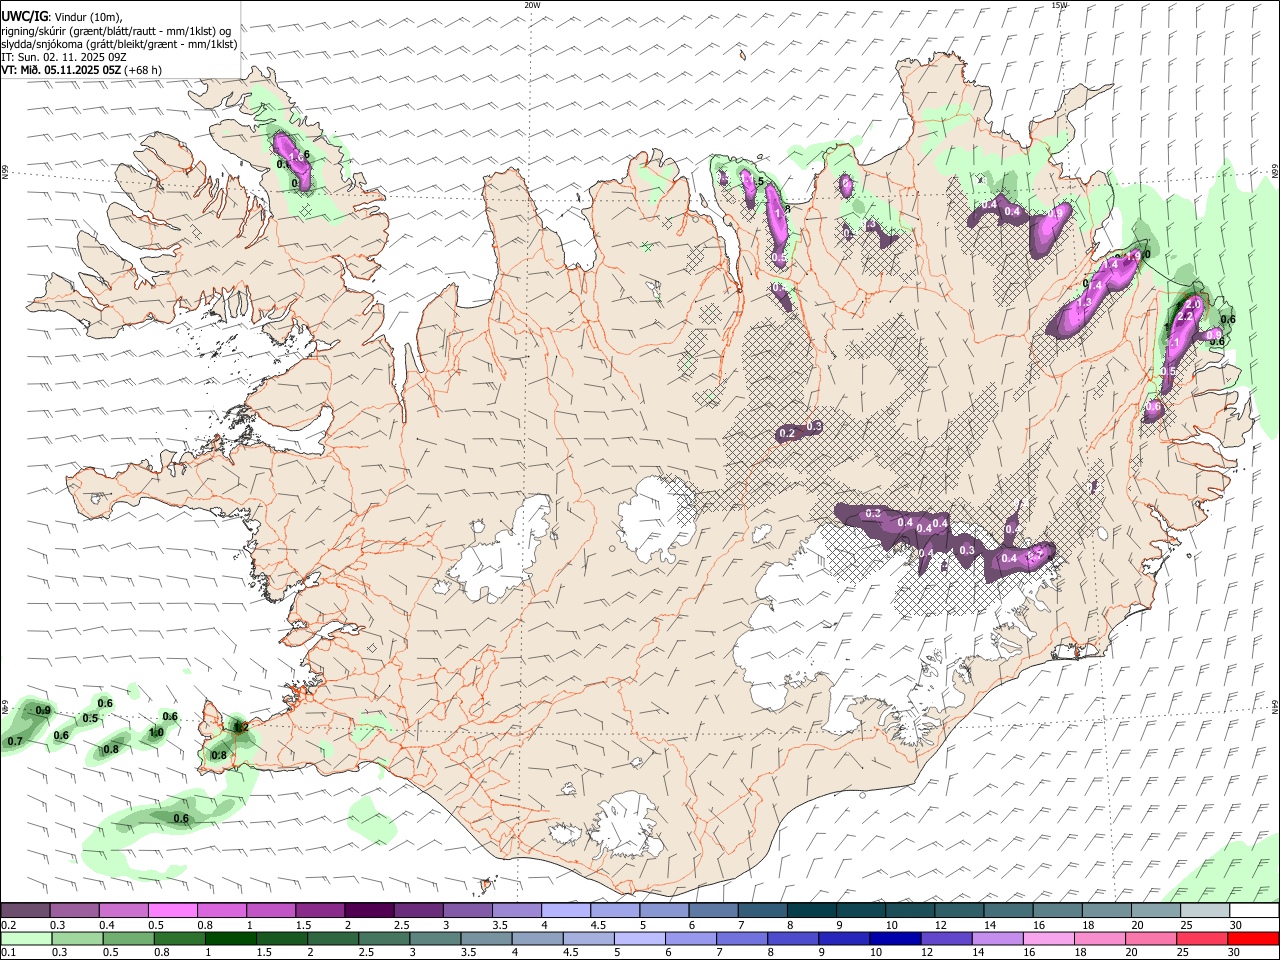Click the 15W longitude label
Image resolution: width=1280 pixels, height=960 pixels.
click(1060, 5)
